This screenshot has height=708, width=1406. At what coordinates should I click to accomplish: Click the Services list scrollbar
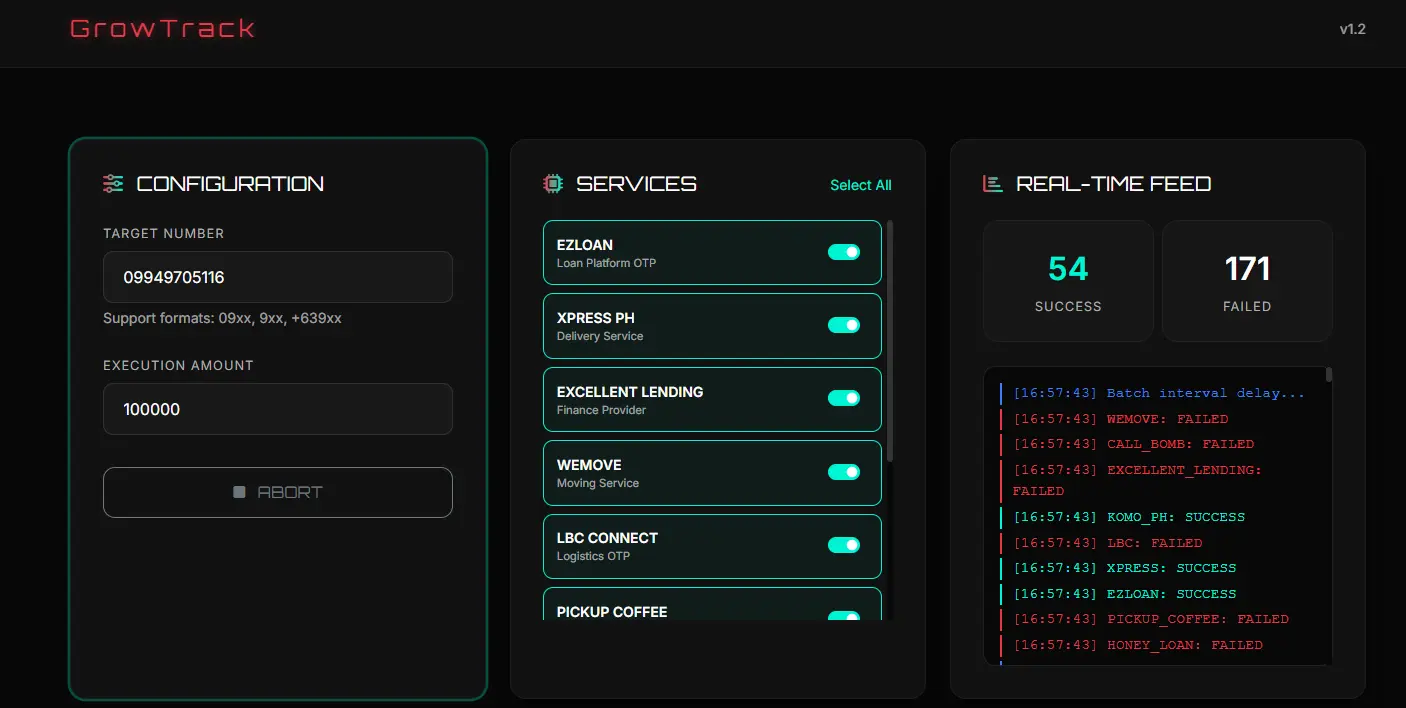(x=890, y=341)
